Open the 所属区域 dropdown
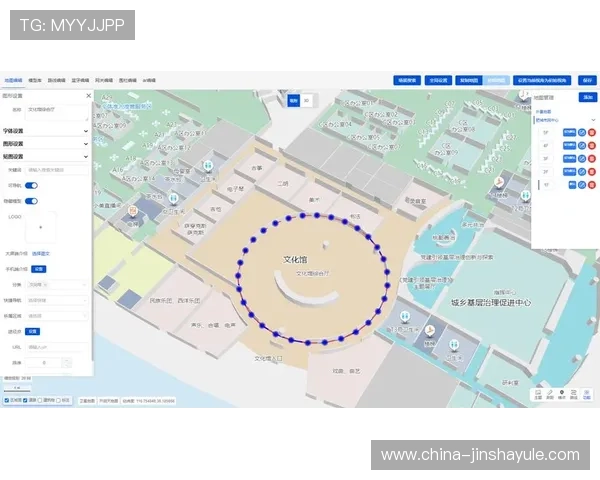Image resolution: width=600 pixels, height=480 pixels. (x=57, y=316)
